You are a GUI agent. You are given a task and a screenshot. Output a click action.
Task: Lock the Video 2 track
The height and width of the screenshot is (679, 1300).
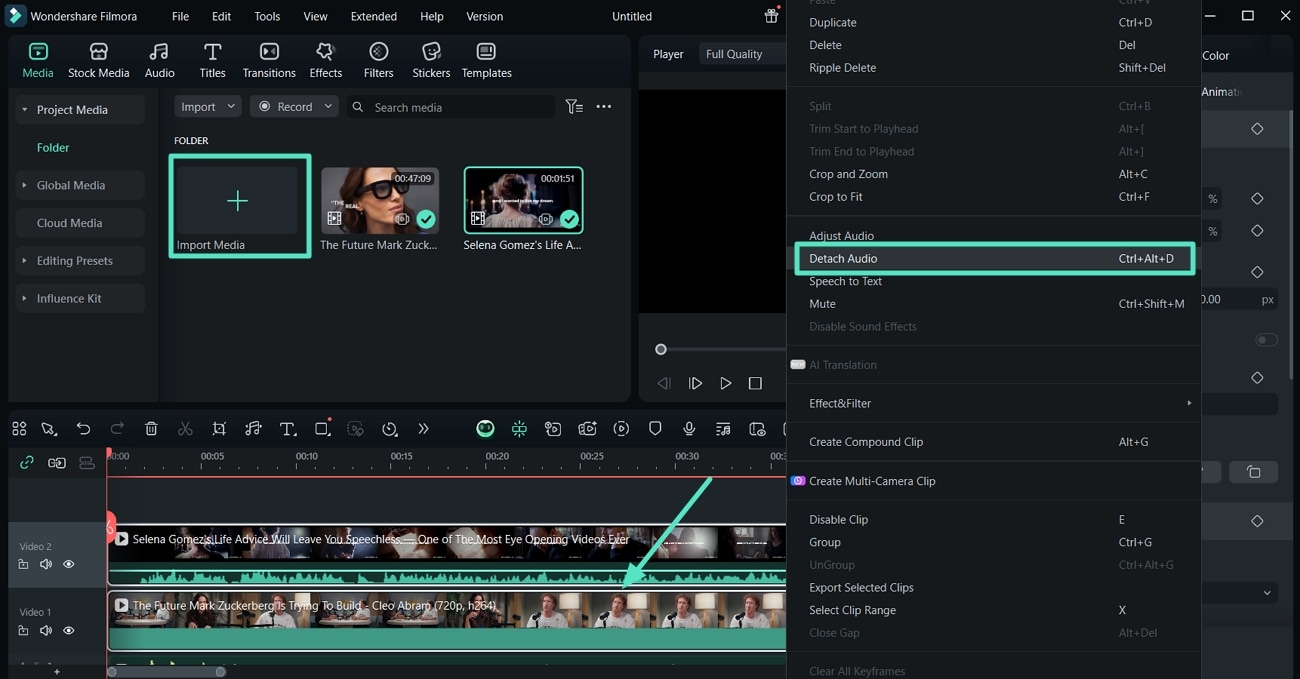(23, 565)
